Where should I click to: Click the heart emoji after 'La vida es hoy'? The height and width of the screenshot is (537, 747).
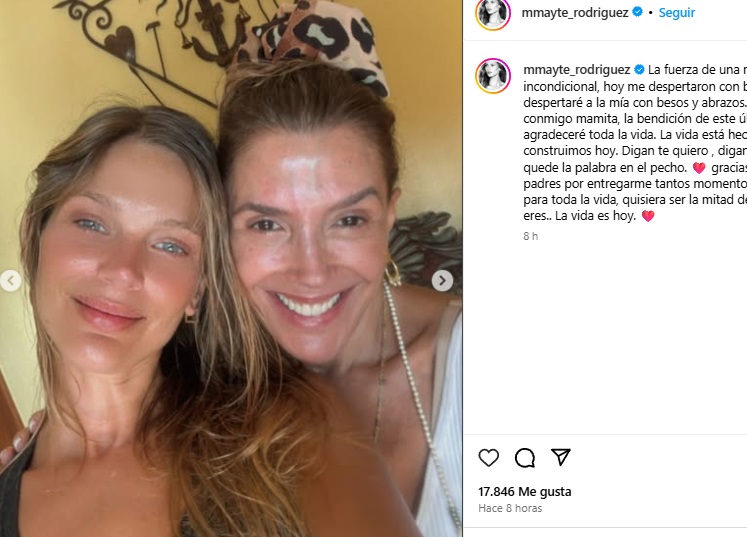tap(648, 216)
